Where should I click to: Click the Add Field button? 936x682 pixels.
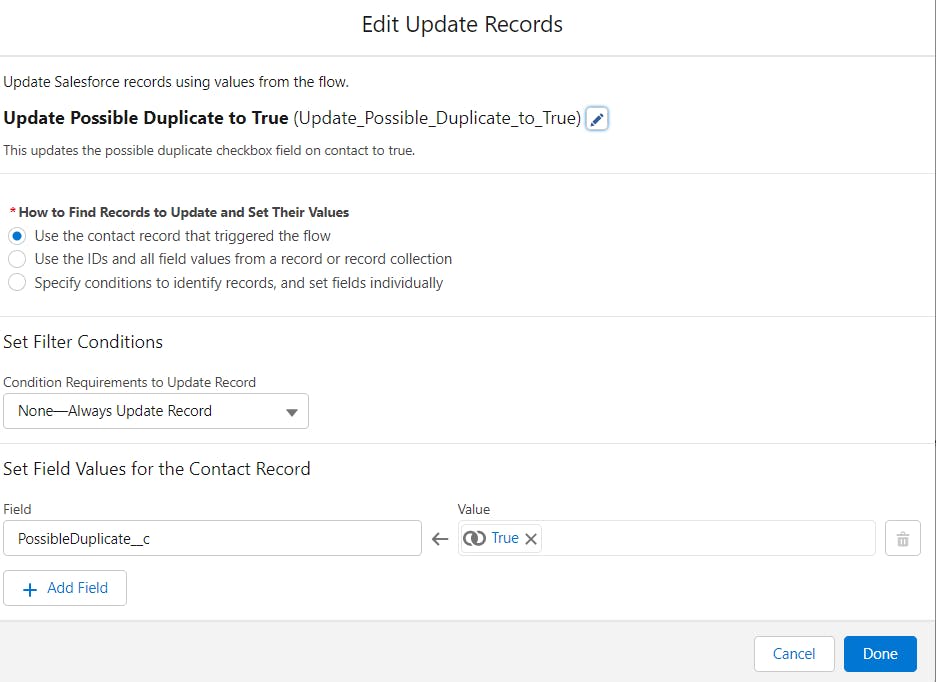64,588
